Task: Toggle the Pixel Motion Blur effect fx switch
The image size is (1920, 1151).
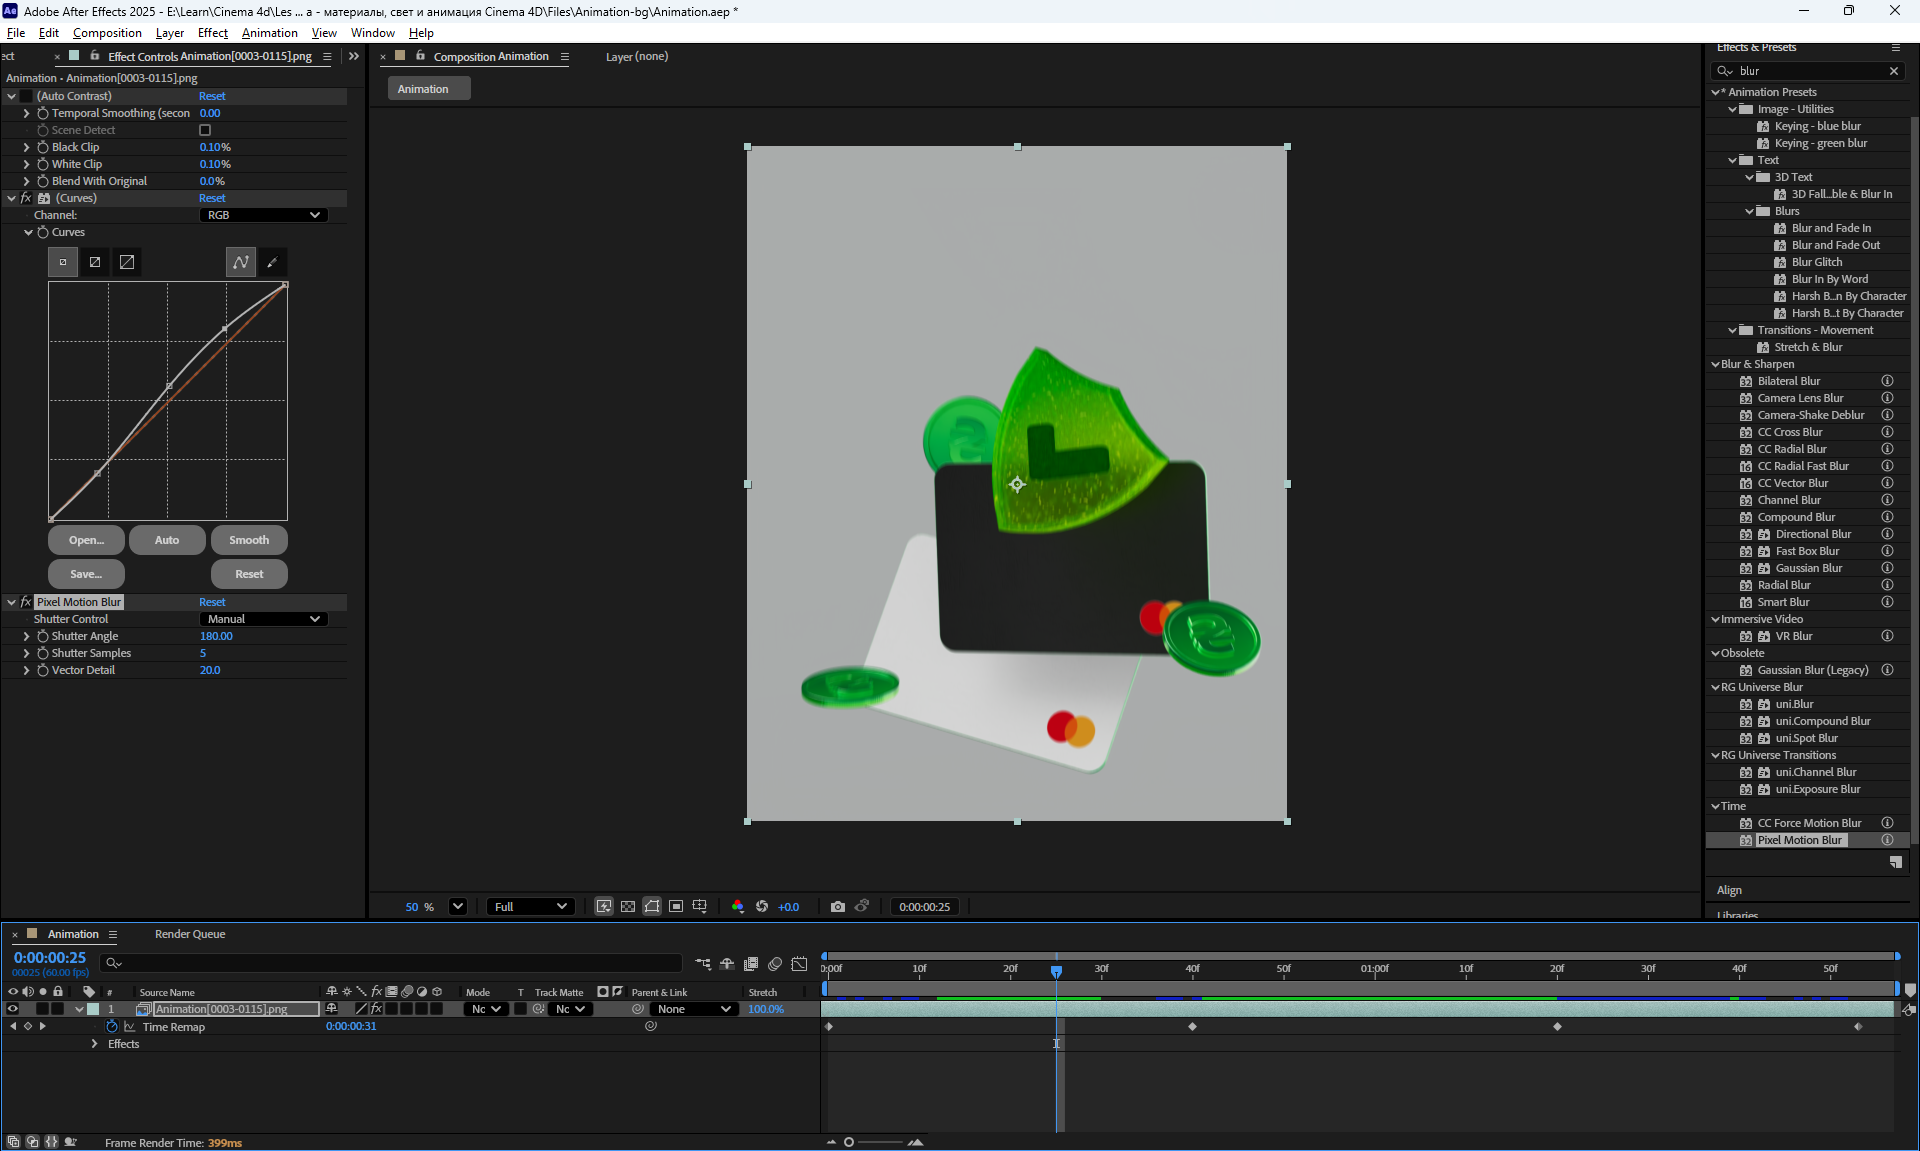Action: [x=26, y=602]
